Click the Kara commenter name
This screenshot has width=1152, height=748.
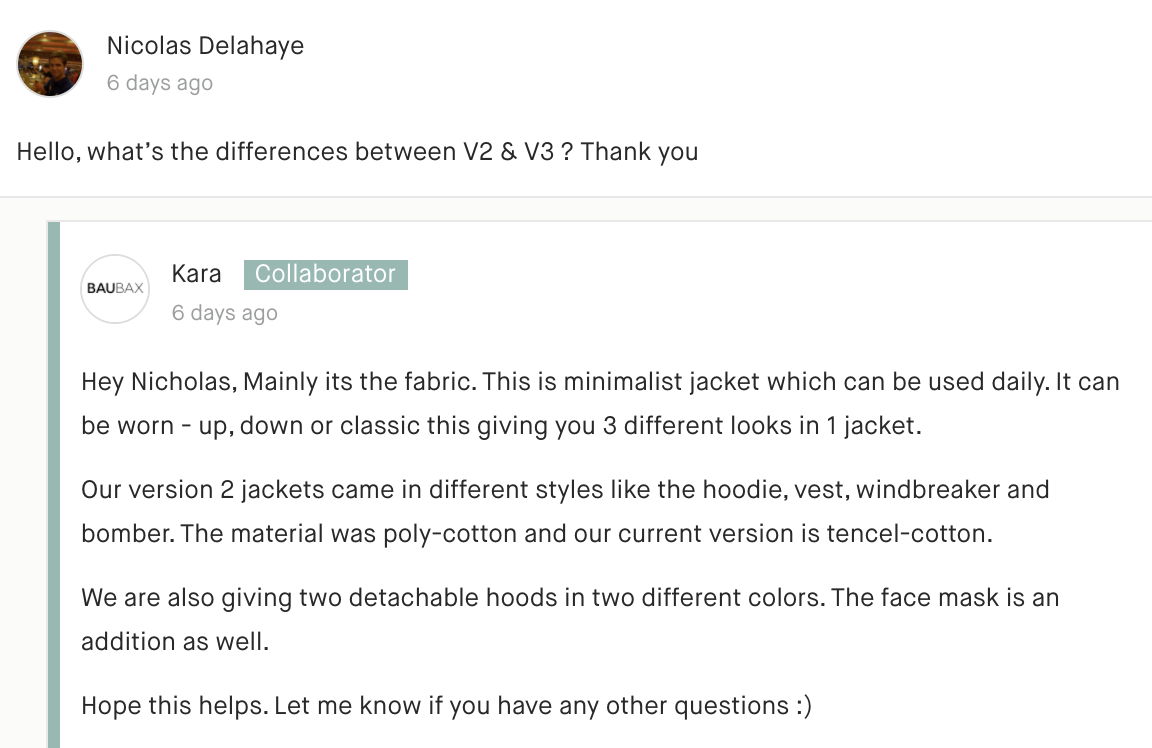pos(196,273)
